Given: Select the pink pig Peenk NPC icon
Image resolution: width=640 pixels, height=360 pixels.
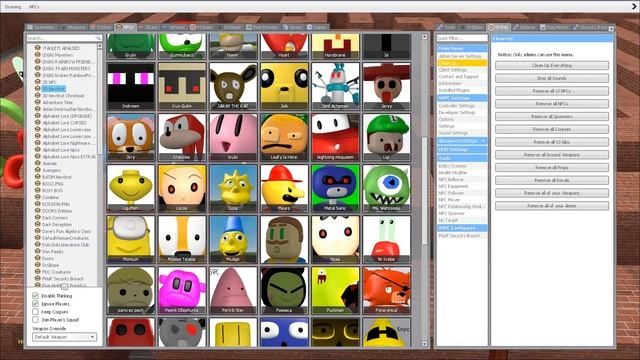Looking at the screenshot, I should point(182,290).
